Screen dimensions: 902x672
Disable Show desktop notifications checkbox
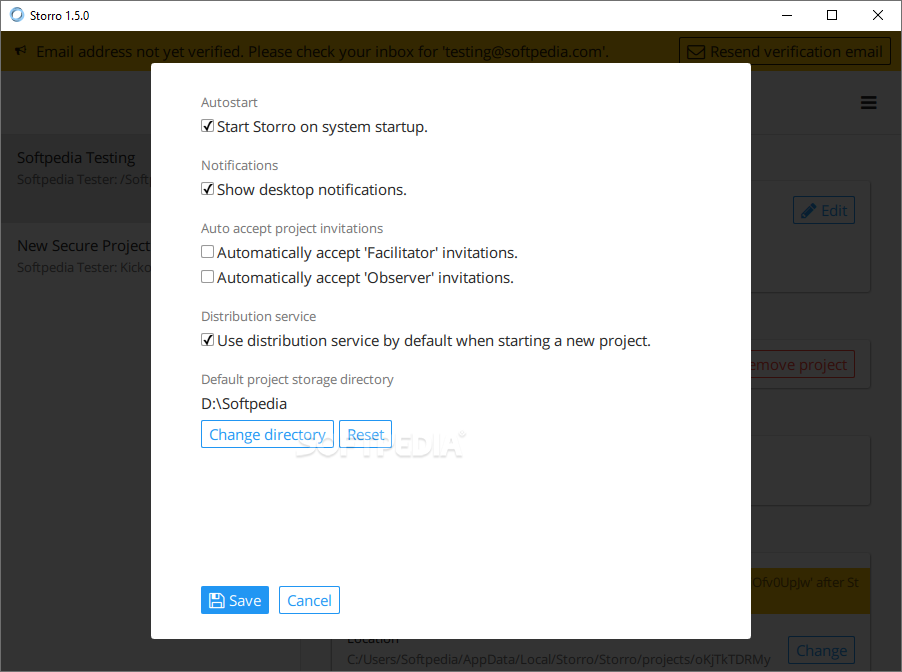pyautogui.click(x=208, y=189)
